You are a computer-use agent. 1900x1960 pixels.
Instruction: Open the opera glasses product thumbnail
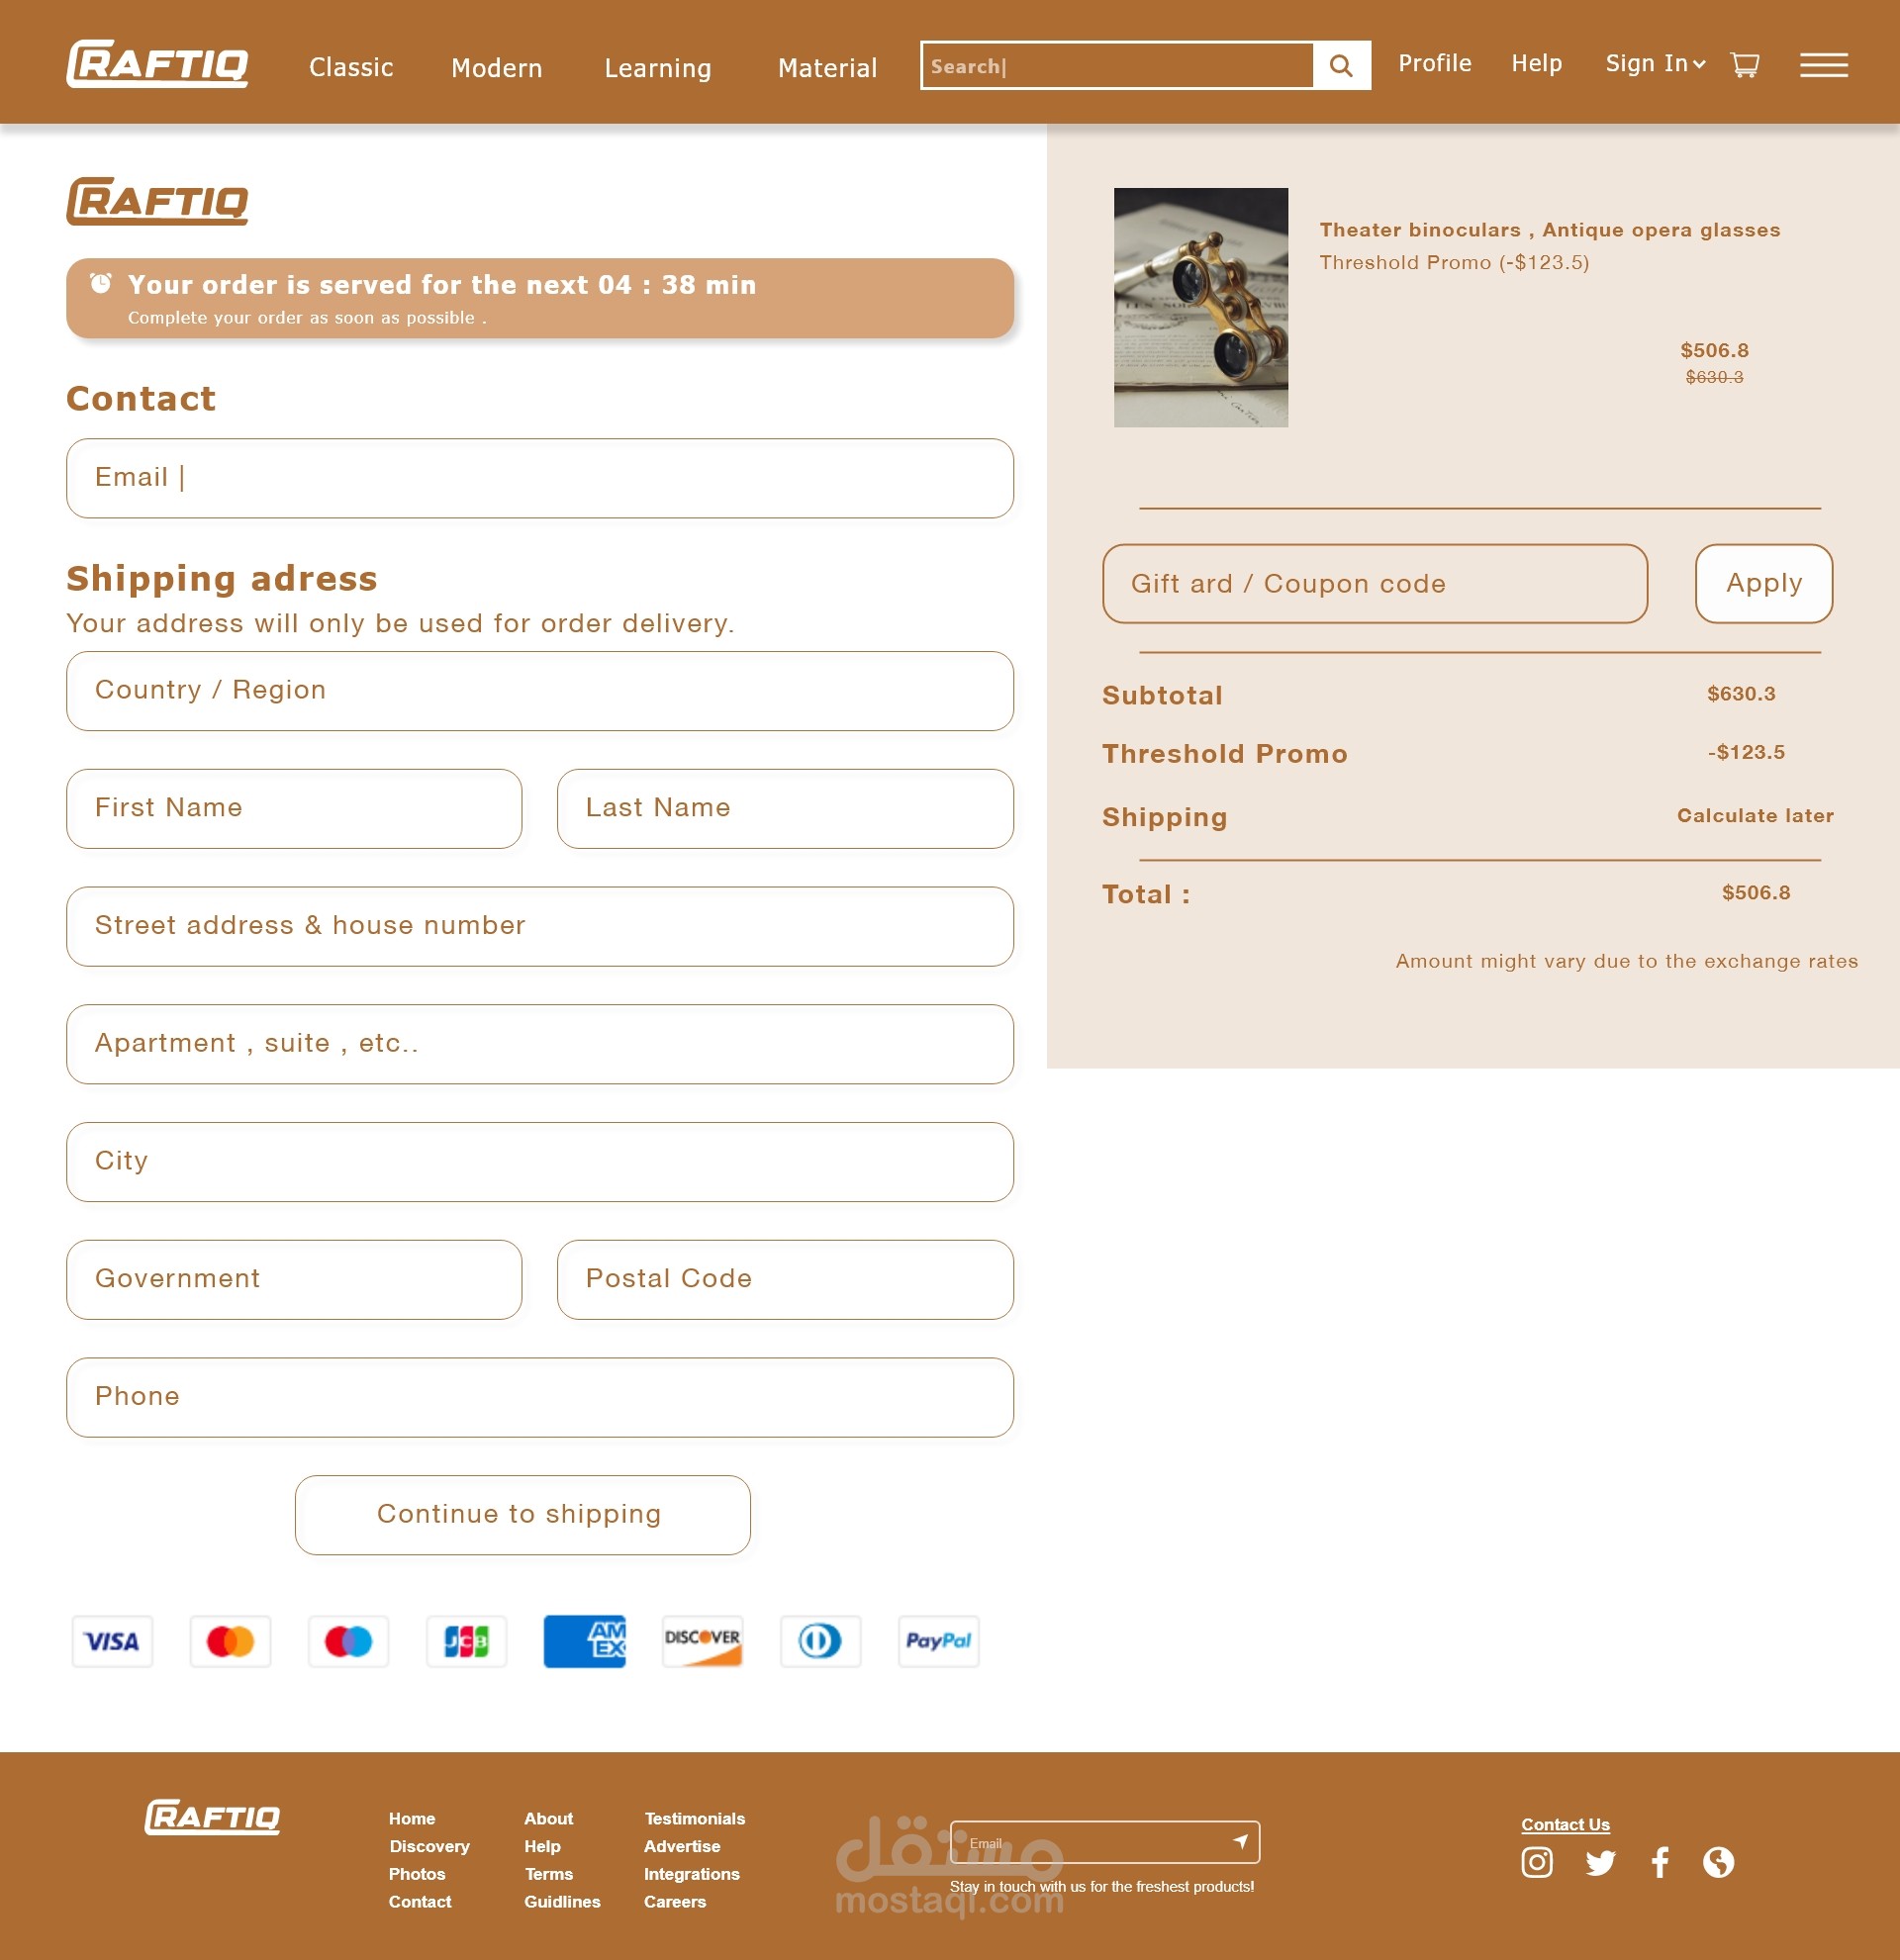1200,307
